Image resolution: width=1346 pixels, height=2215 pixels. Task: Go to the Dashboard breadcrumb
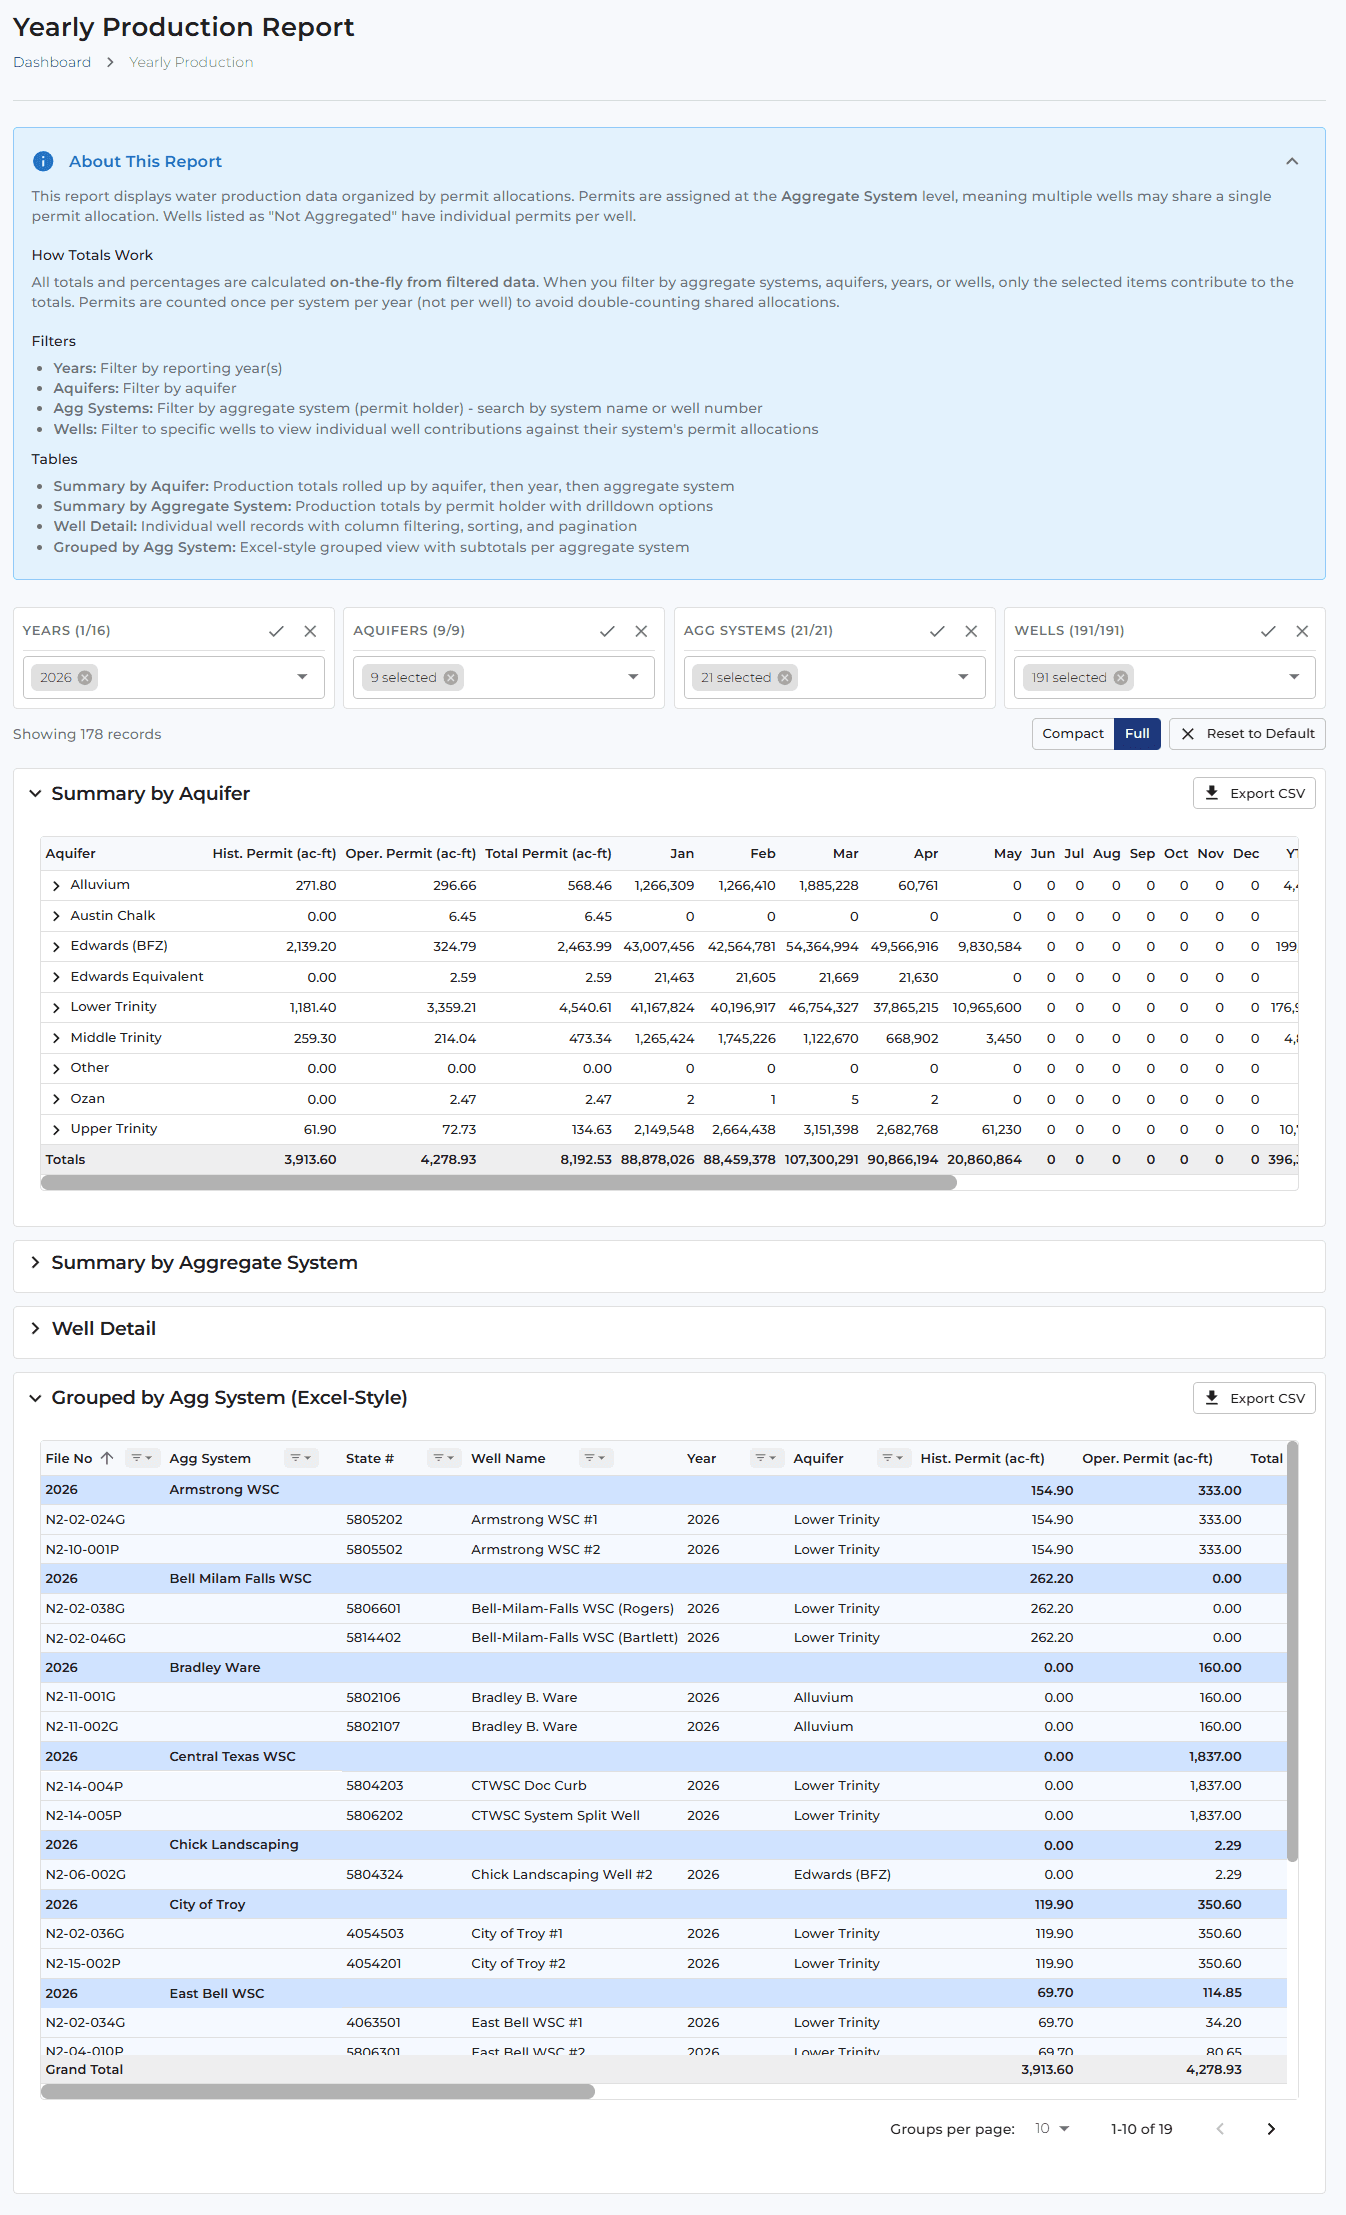[52, 62]
